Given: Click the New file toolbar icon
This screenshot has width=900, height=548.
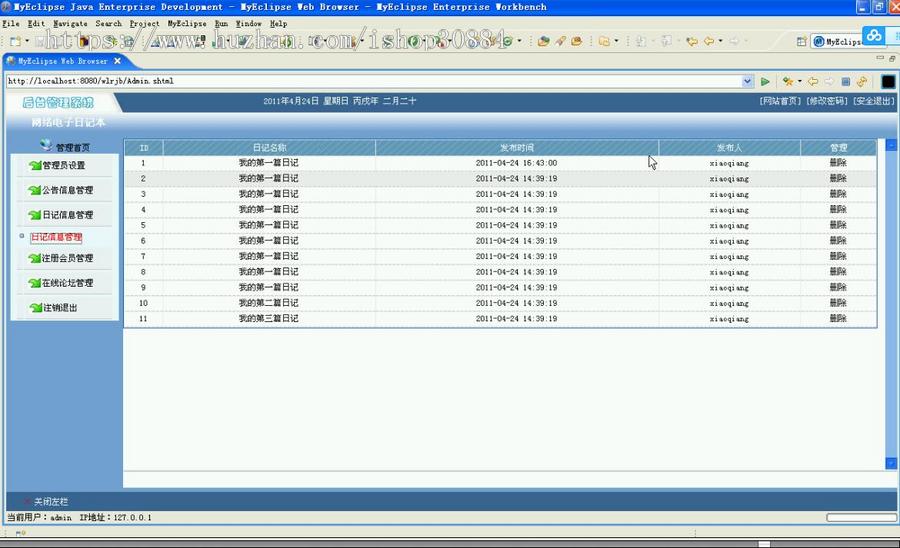Looking at the screenshot, I should (x=15, y=41).
